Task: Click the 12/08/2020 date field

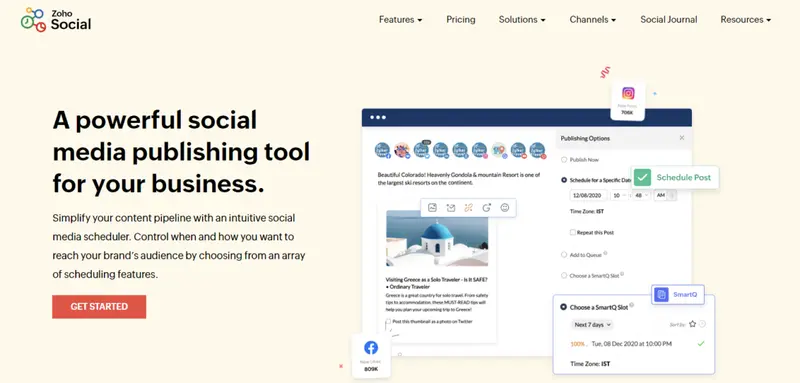Action: (x=589, y=195)
